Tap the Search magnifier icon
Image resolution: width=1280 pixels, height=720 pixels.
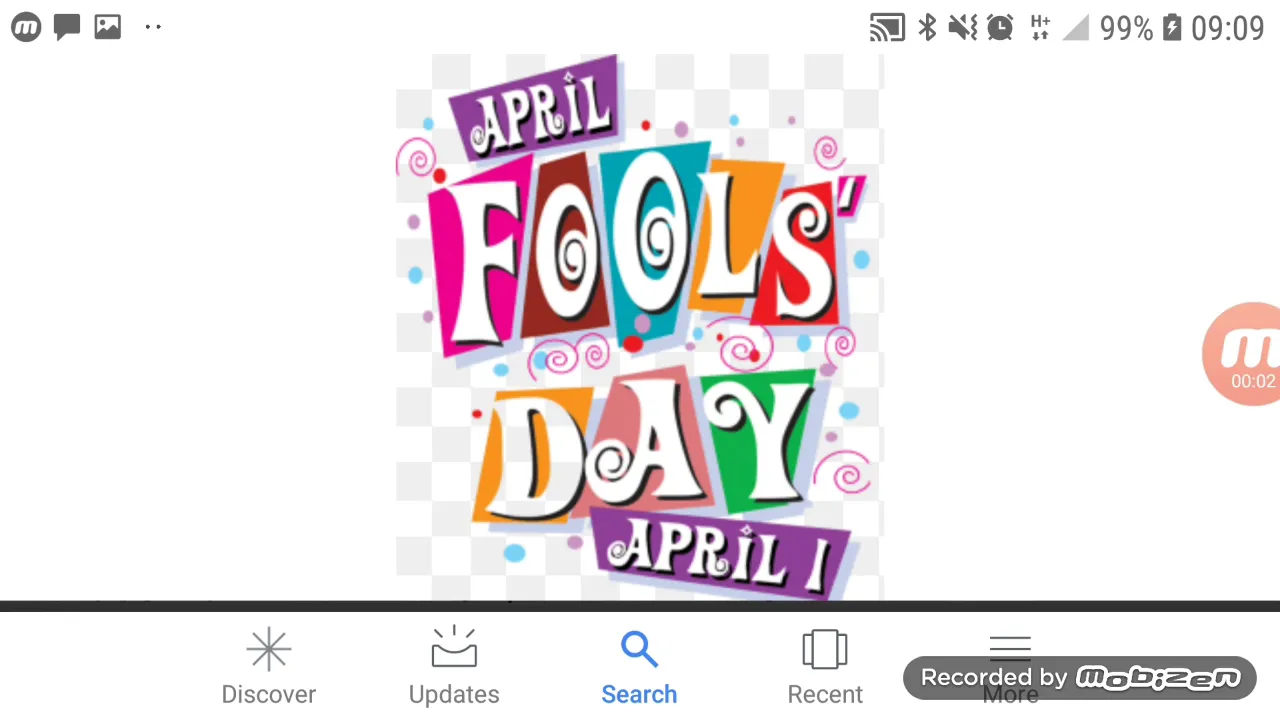tap(639, 650)
